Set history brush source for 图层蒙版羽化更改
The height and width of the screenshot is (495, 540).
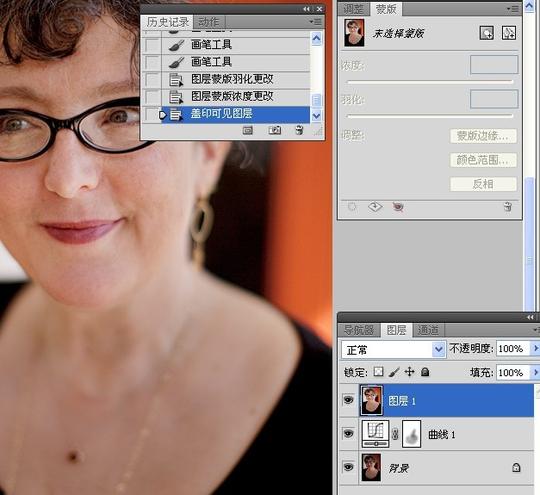(152, 80)
